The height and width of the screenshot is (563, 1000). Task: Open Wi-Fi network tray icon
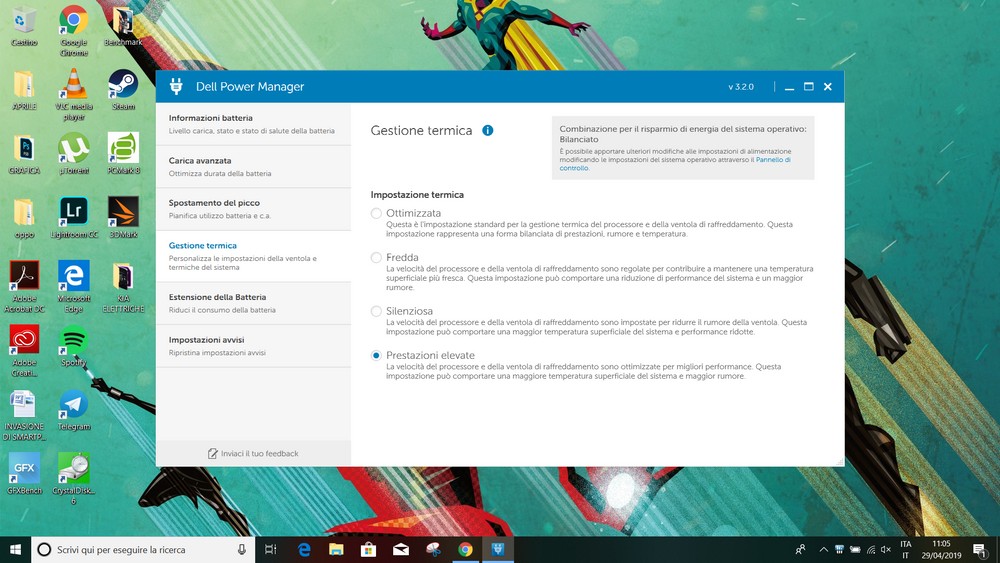coord(871,549)
